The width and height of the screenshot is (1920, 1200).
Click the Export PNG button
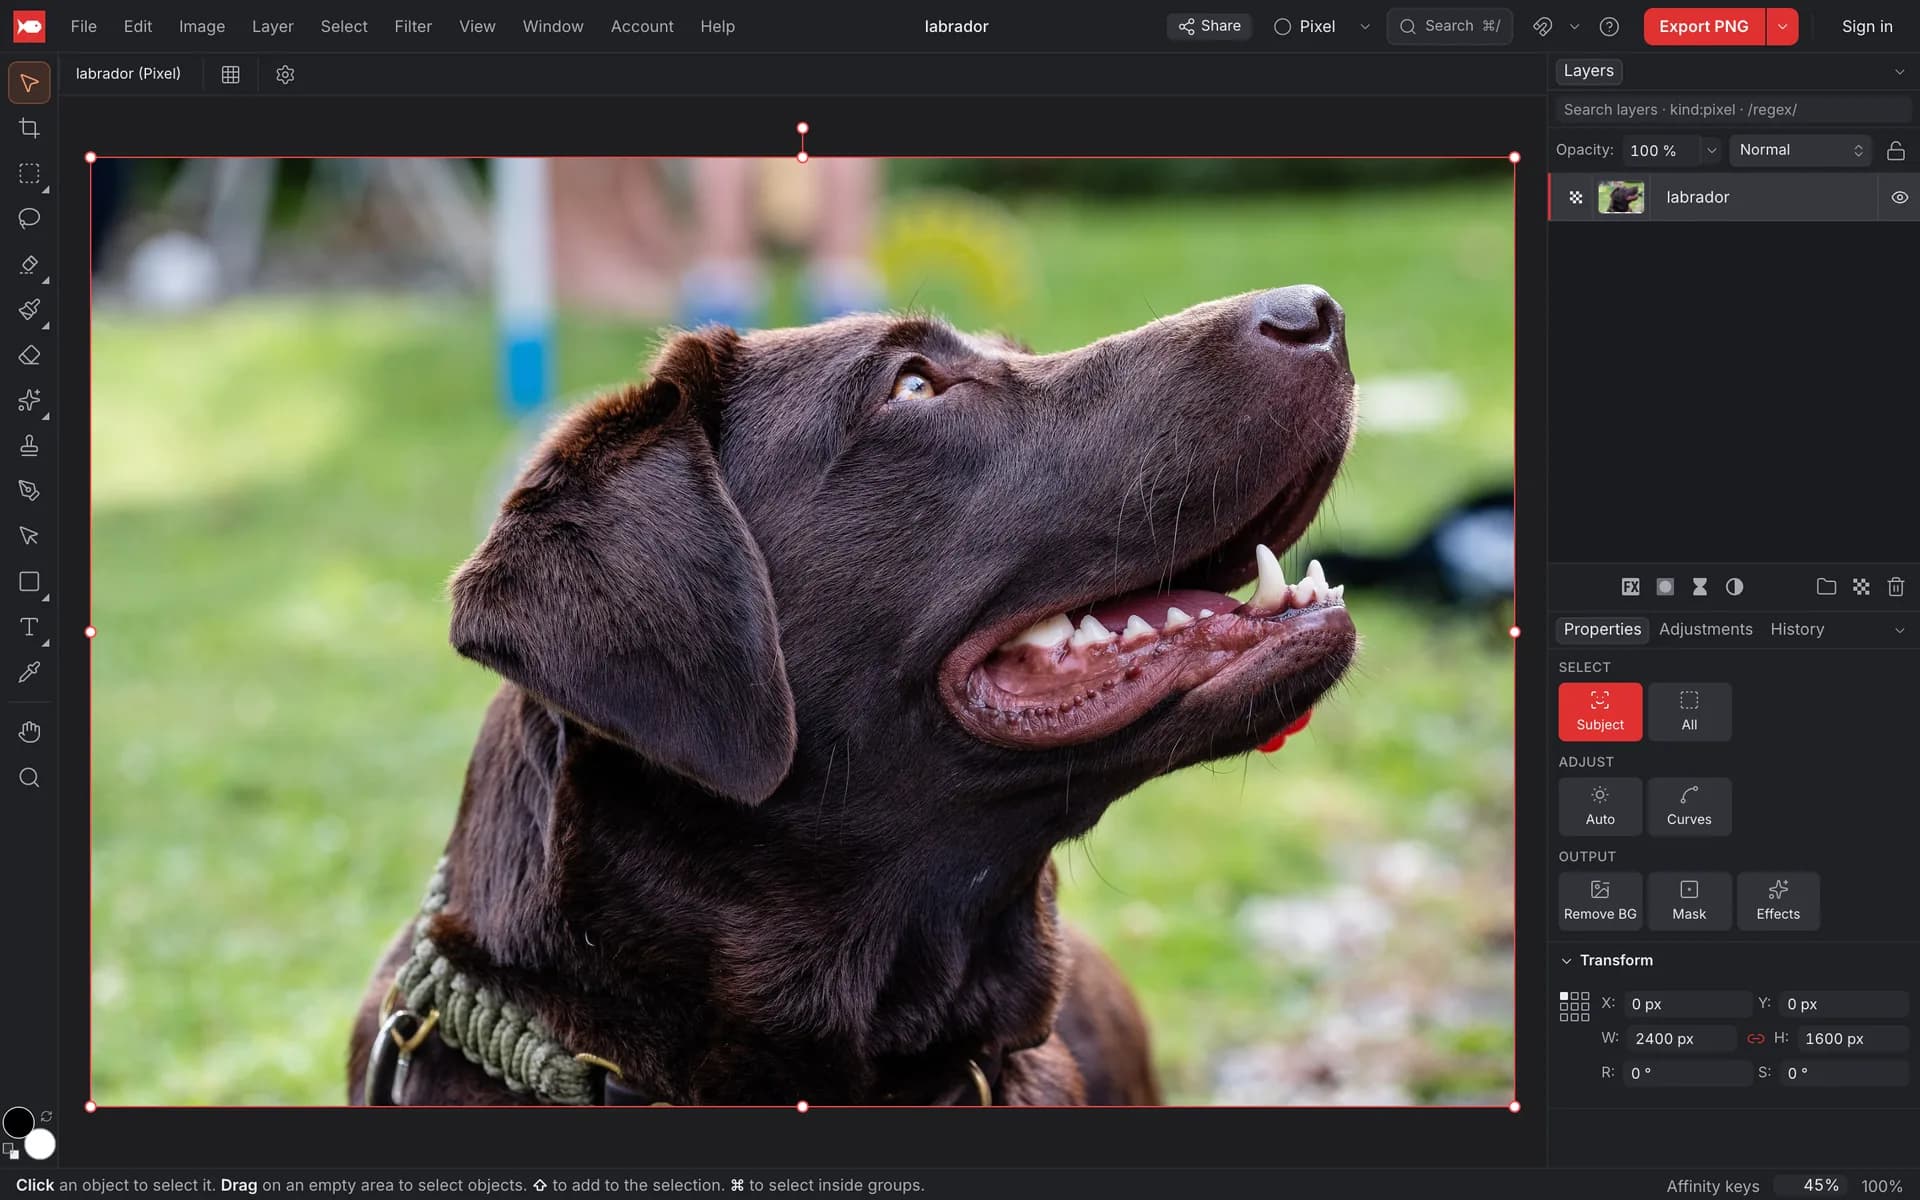1703,27
